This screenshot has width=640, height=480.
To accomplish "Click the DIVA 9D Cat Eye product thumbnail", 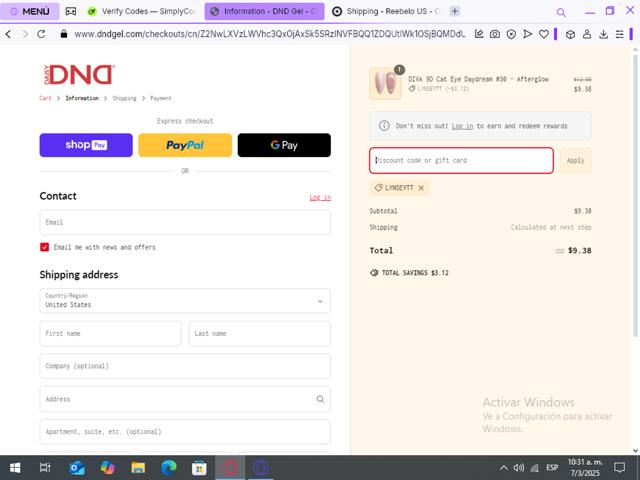I will tap(385, 84).
